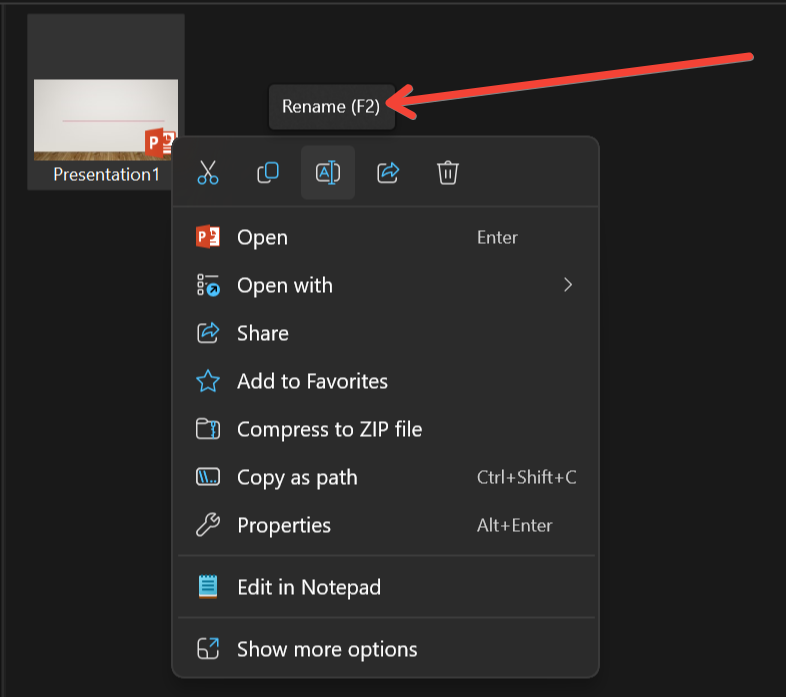The width and height of the screenshot is (786, 697).
Task: Click the Notepad icon in the menu
Action: click(208, 587)
